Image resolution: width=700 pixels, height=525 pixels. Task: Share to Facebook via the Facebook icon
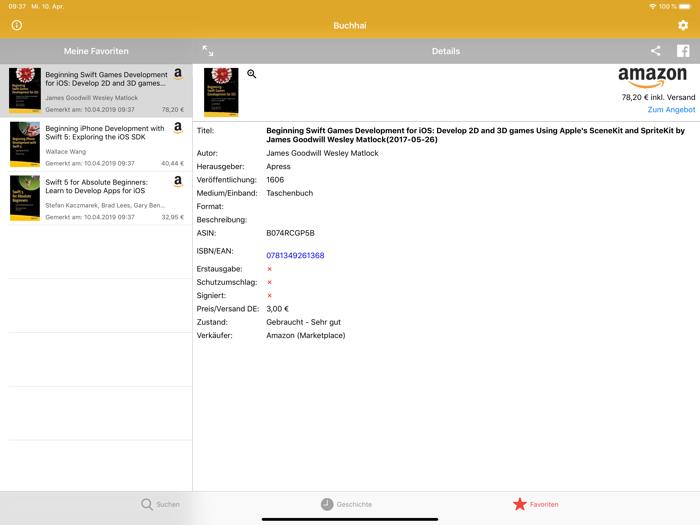pyautogui.click(x=683, y=51)
